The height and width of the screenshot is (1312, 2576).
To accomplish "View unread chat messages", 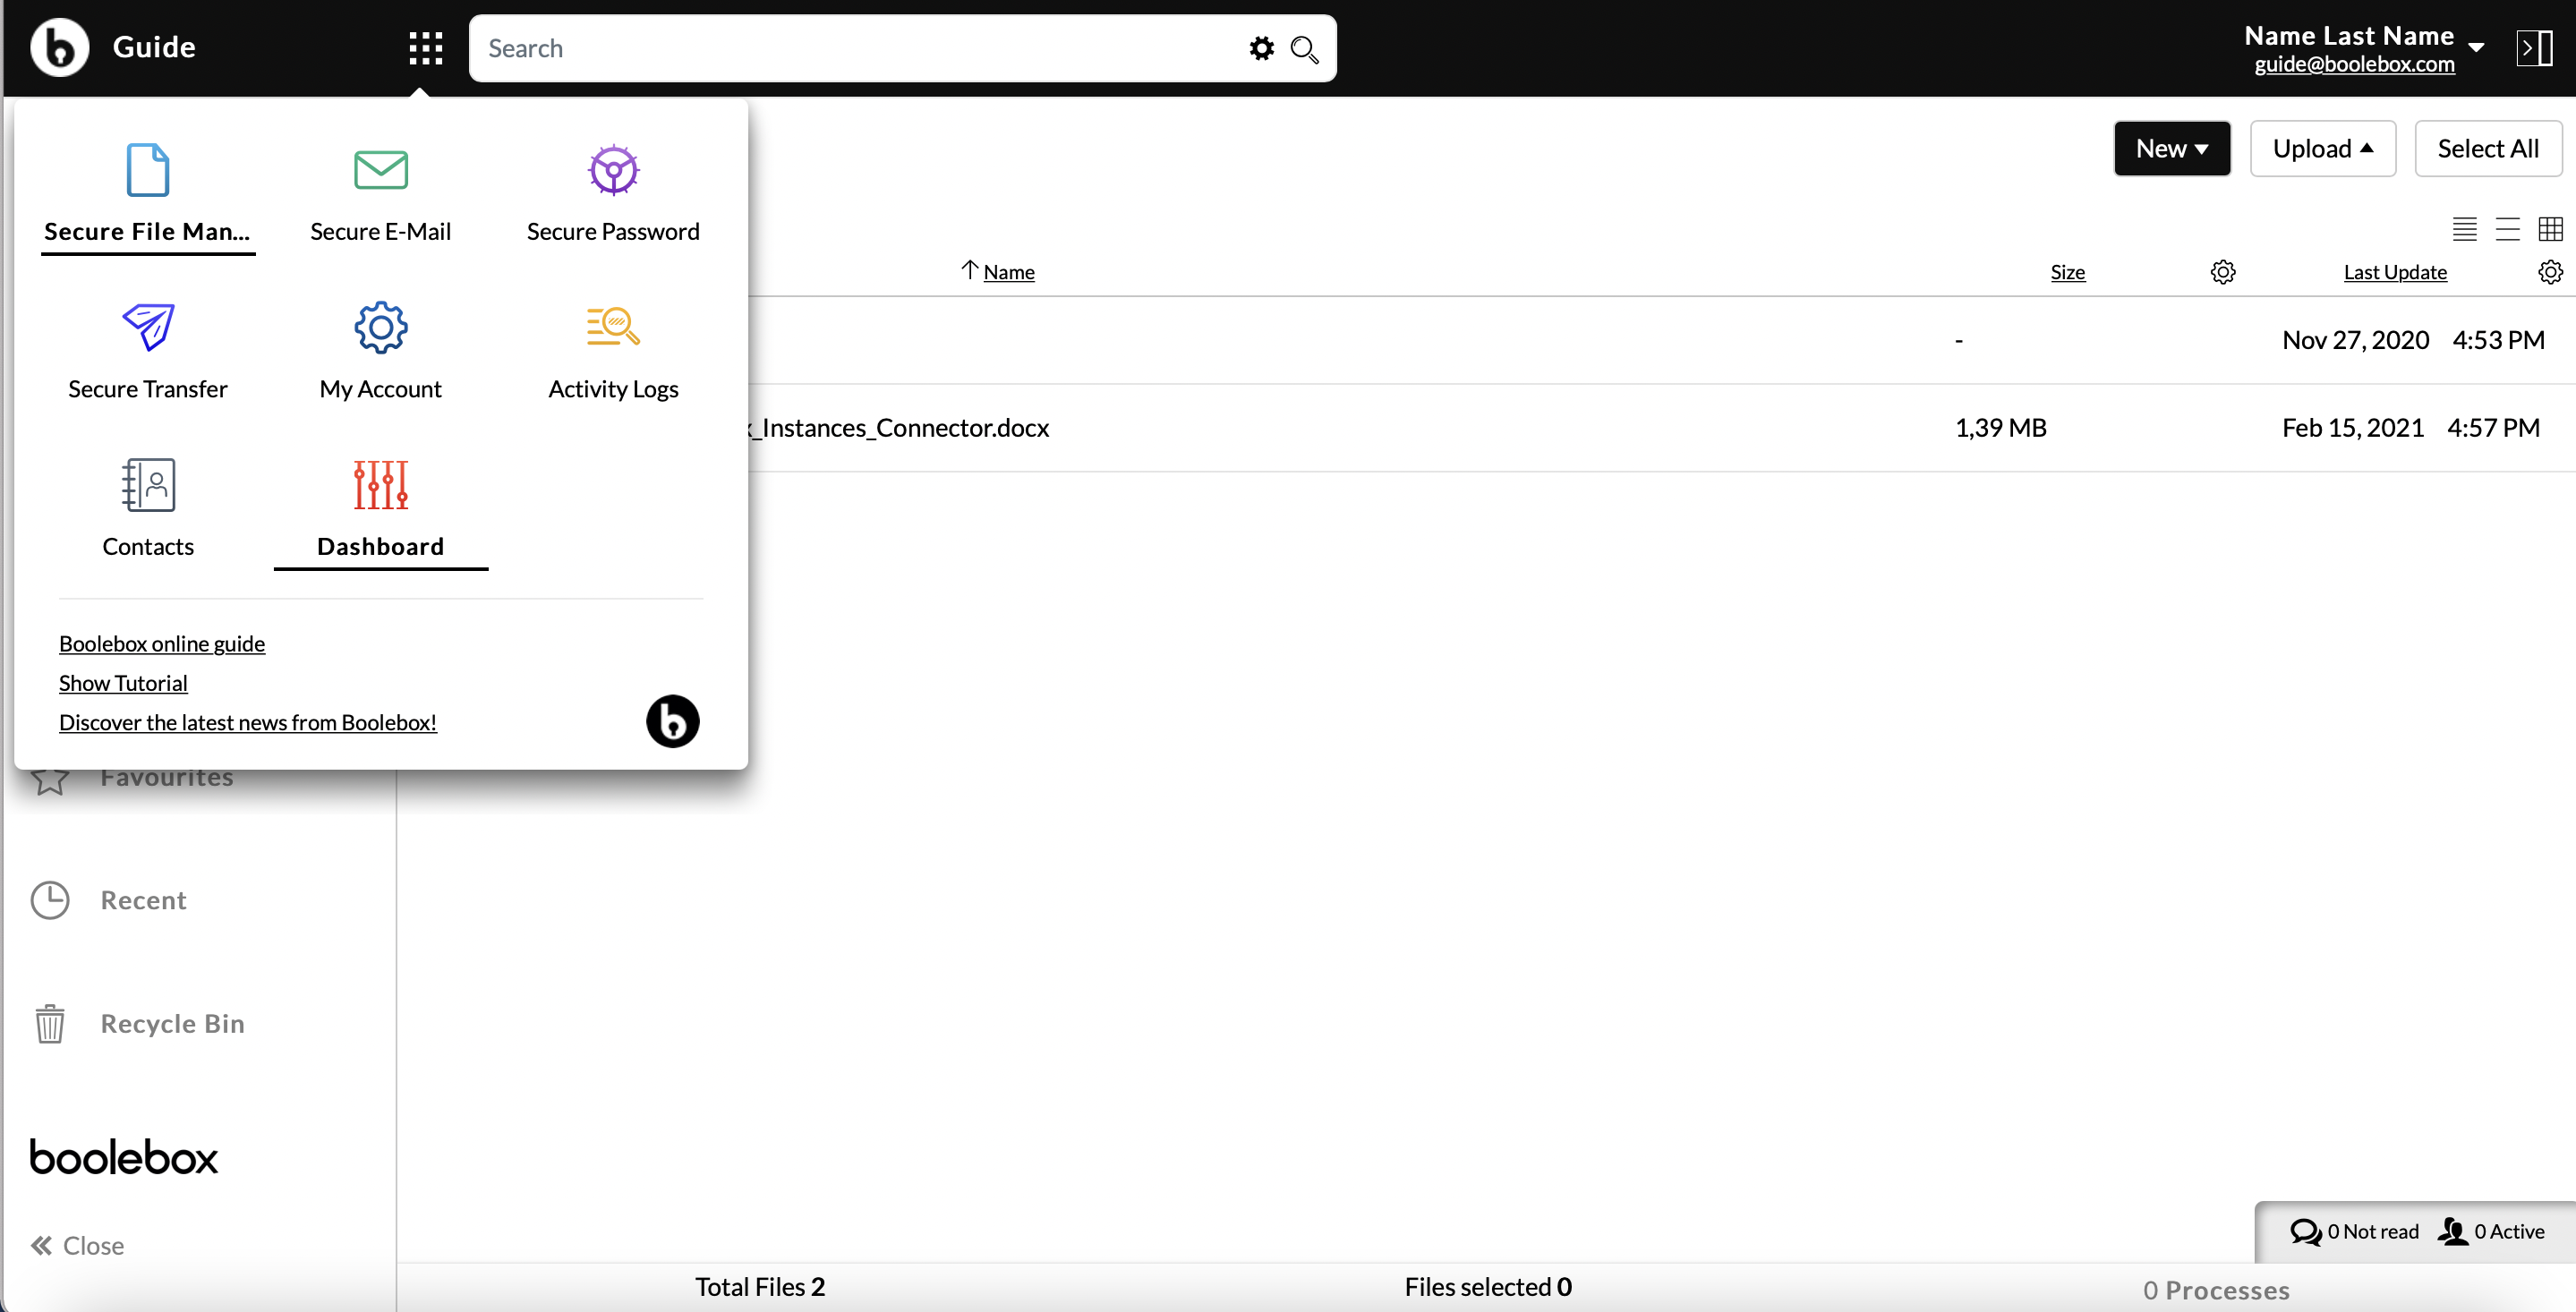I will pyautogui.click(x=2354, y=1231).
